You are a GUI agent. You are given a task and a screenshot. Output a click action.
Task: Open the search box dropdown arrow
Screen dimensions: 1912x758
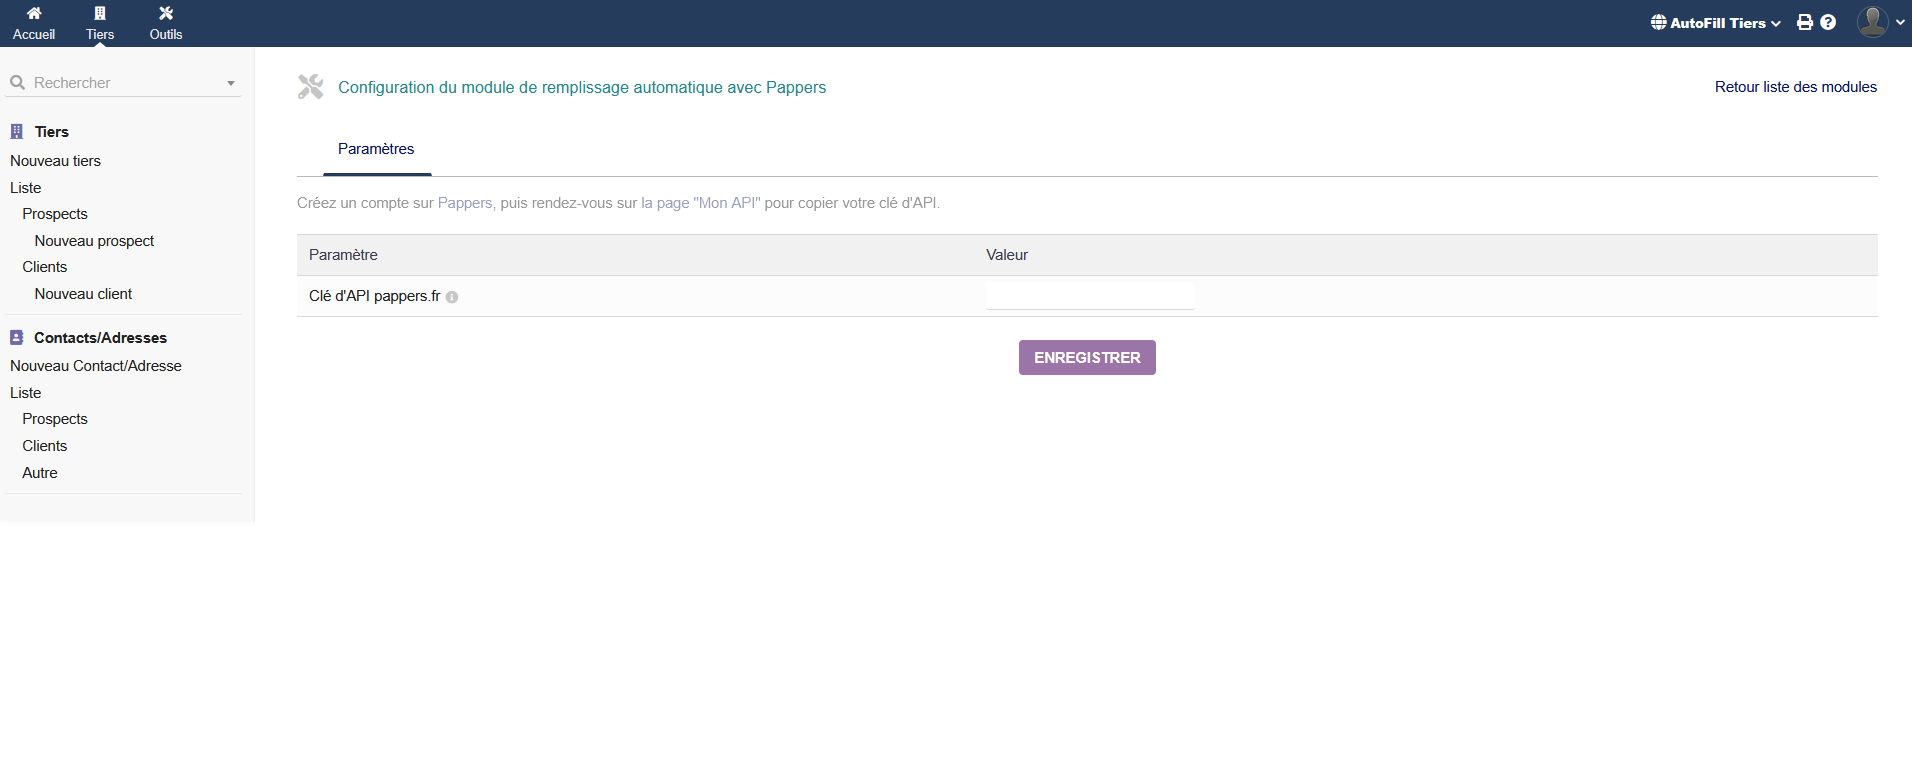point(231,83)
